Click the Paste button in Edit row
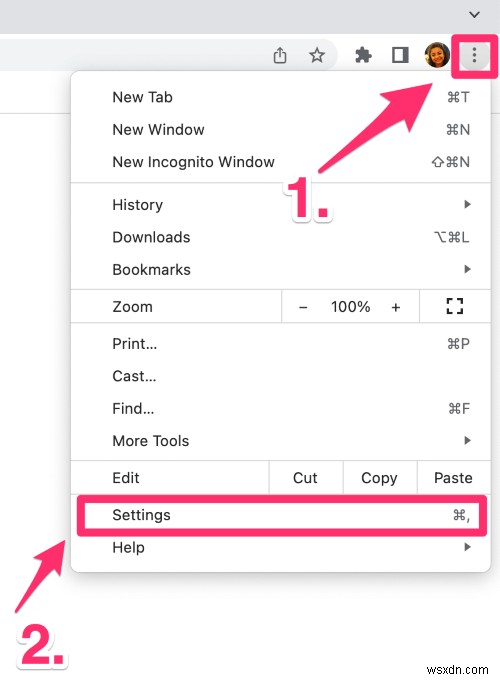 coord(453,477)
